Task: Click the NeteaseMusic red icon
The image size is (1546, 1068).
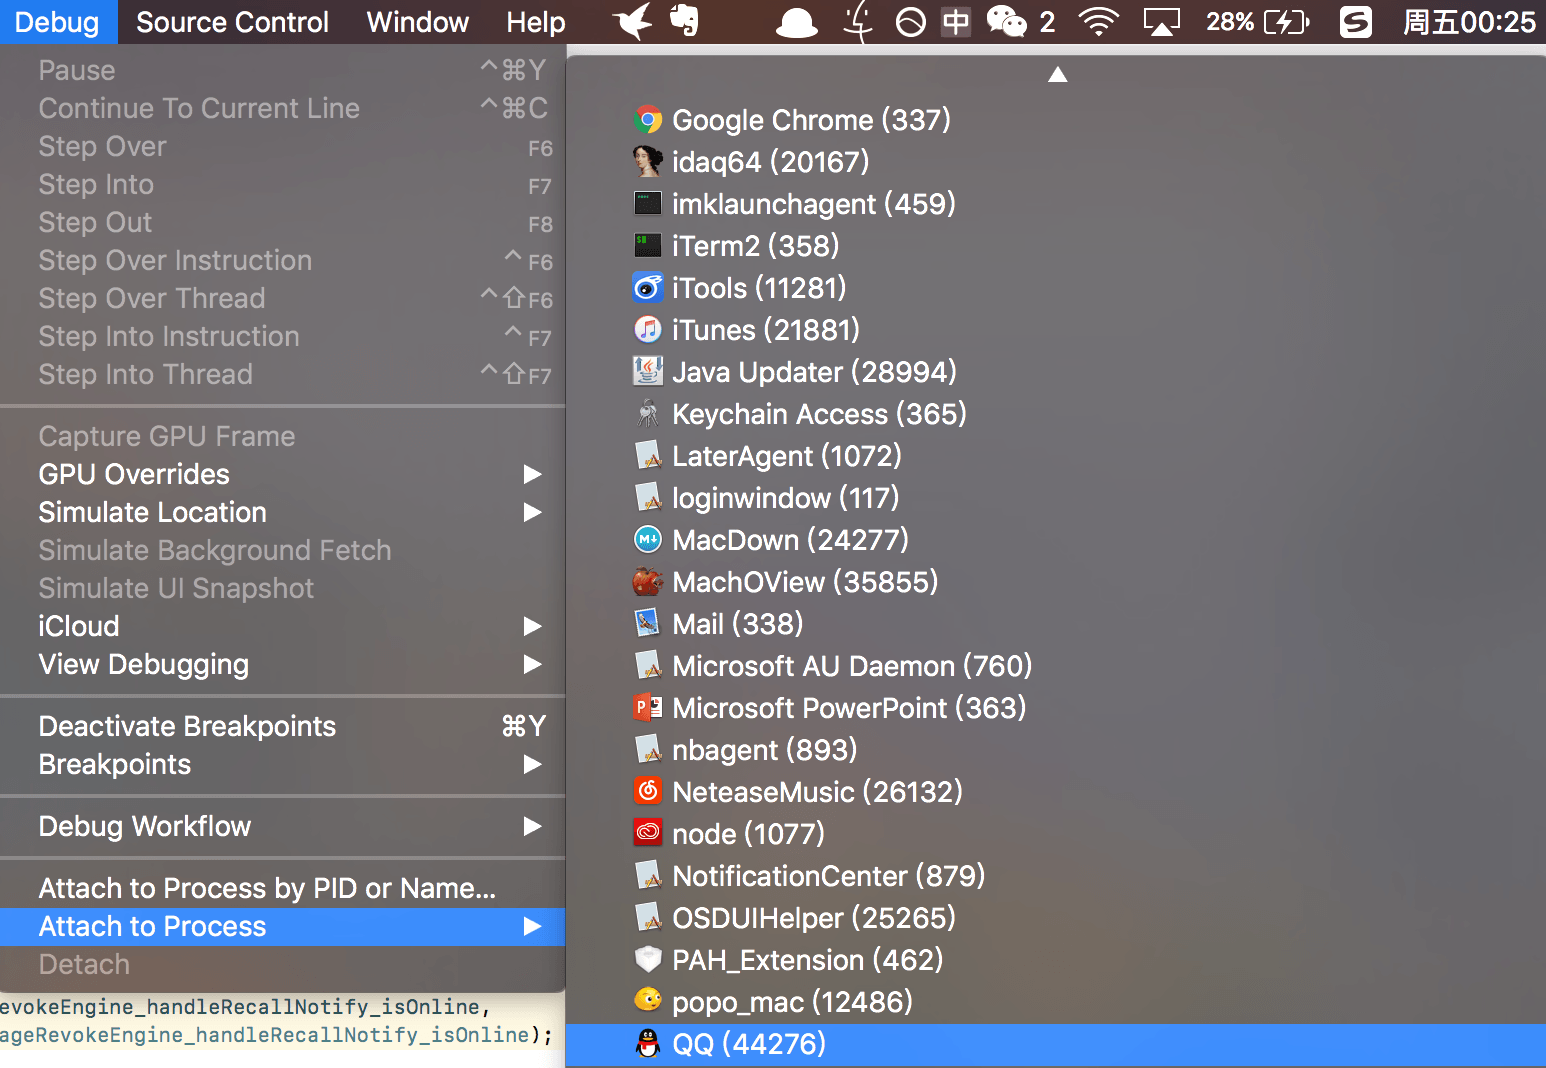Action: (x=648, y=792)
